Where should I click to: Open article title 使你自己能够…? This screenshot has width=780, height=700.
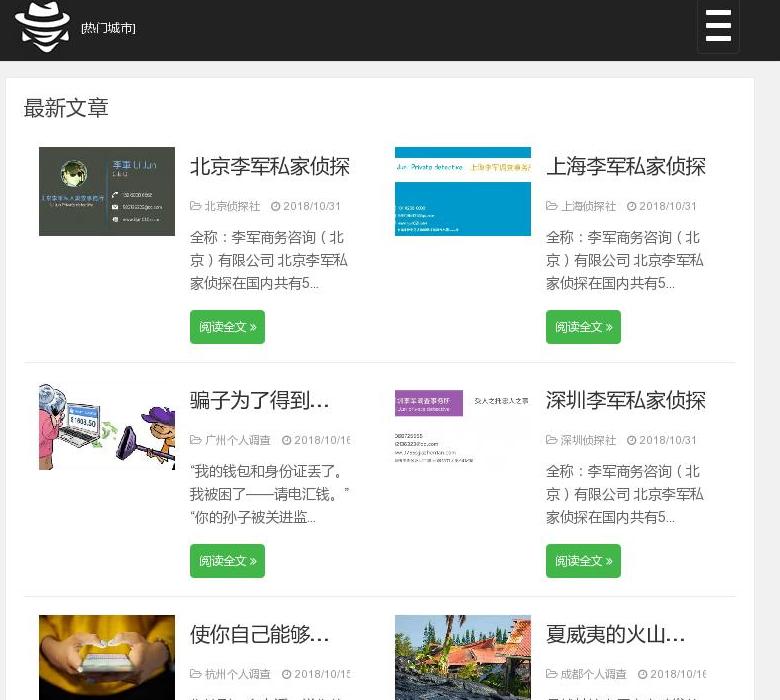[x=259, y=634]
